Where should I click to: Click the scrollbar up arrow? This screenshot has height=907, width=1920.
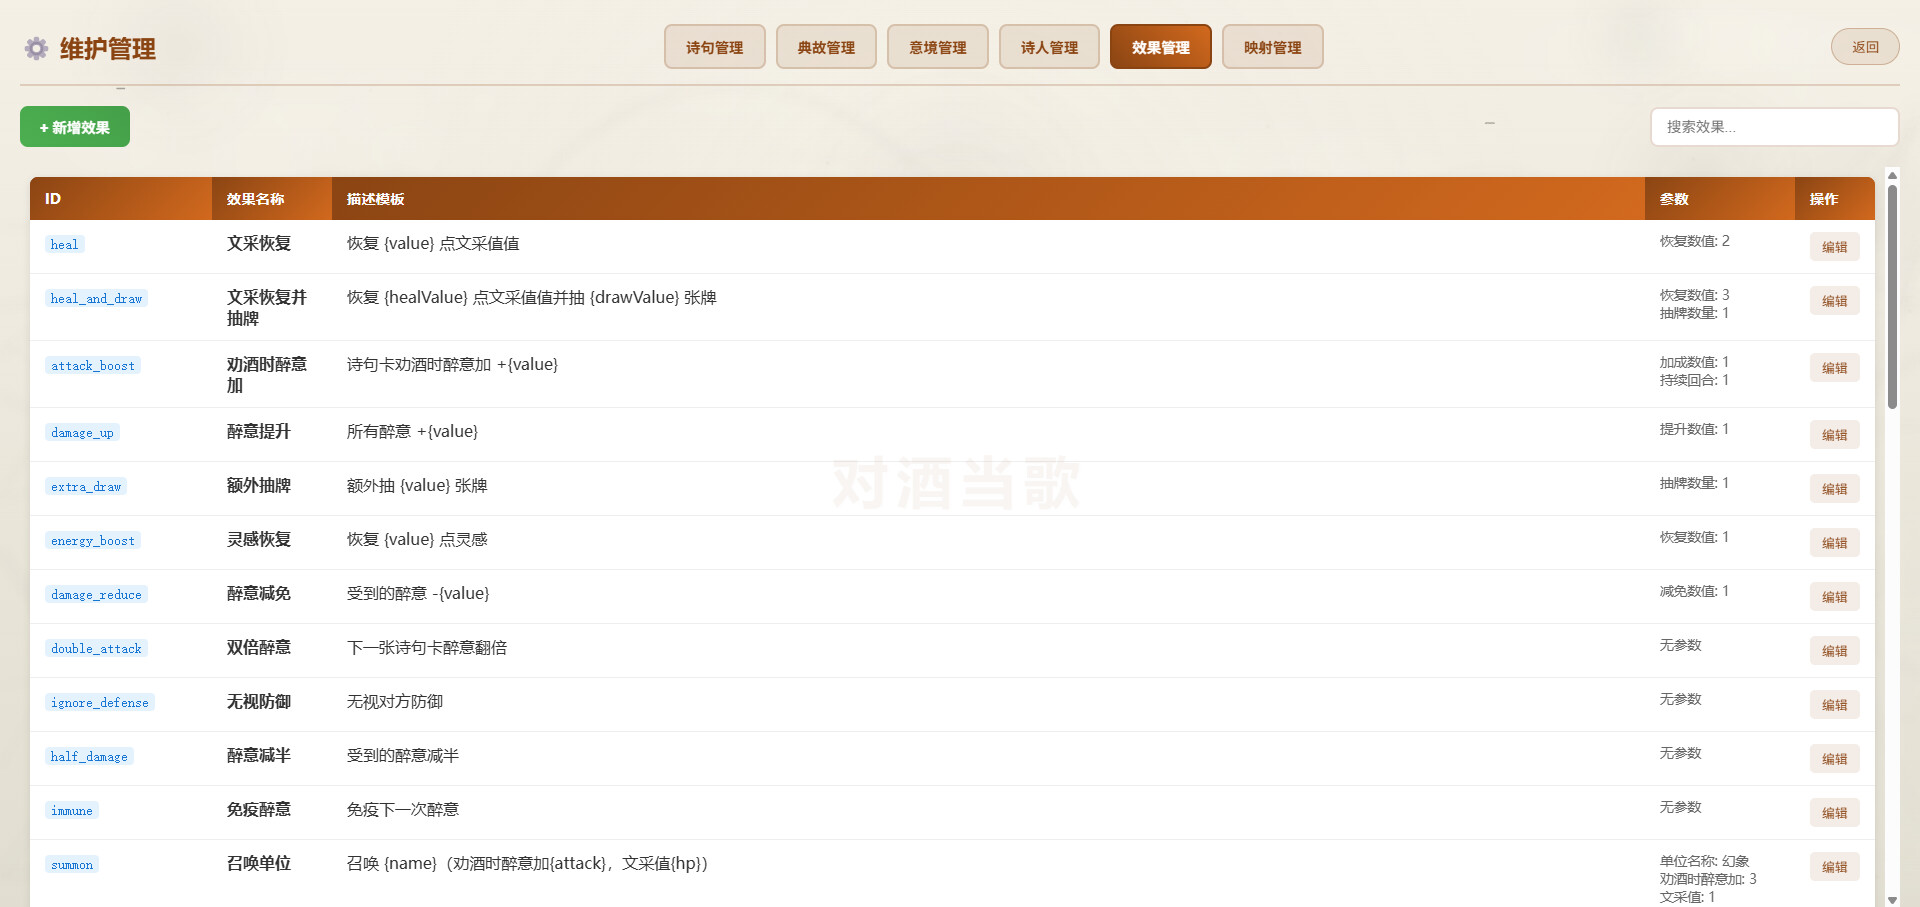click(x=1892, y=176)
